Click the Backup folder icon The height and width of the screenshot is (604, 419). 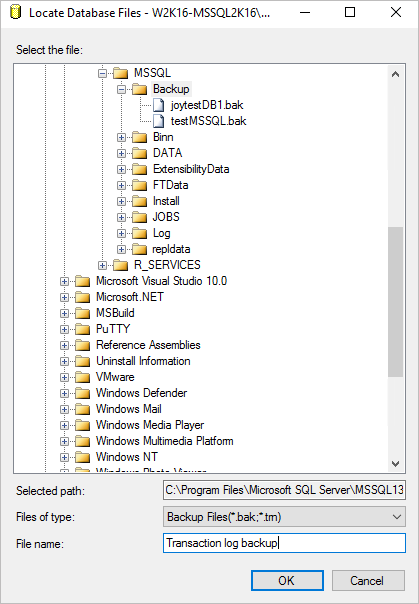139,89
